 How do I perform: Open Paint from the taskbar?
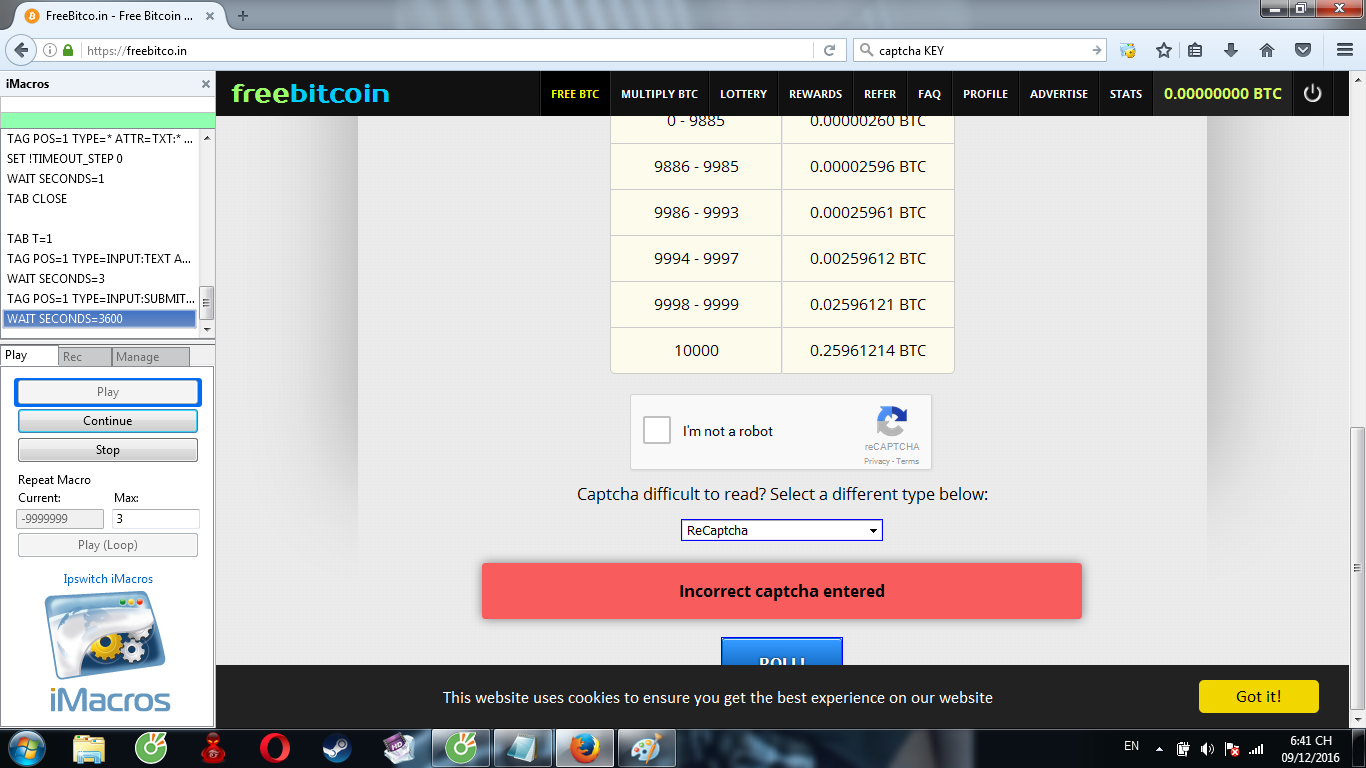point(646,747)
